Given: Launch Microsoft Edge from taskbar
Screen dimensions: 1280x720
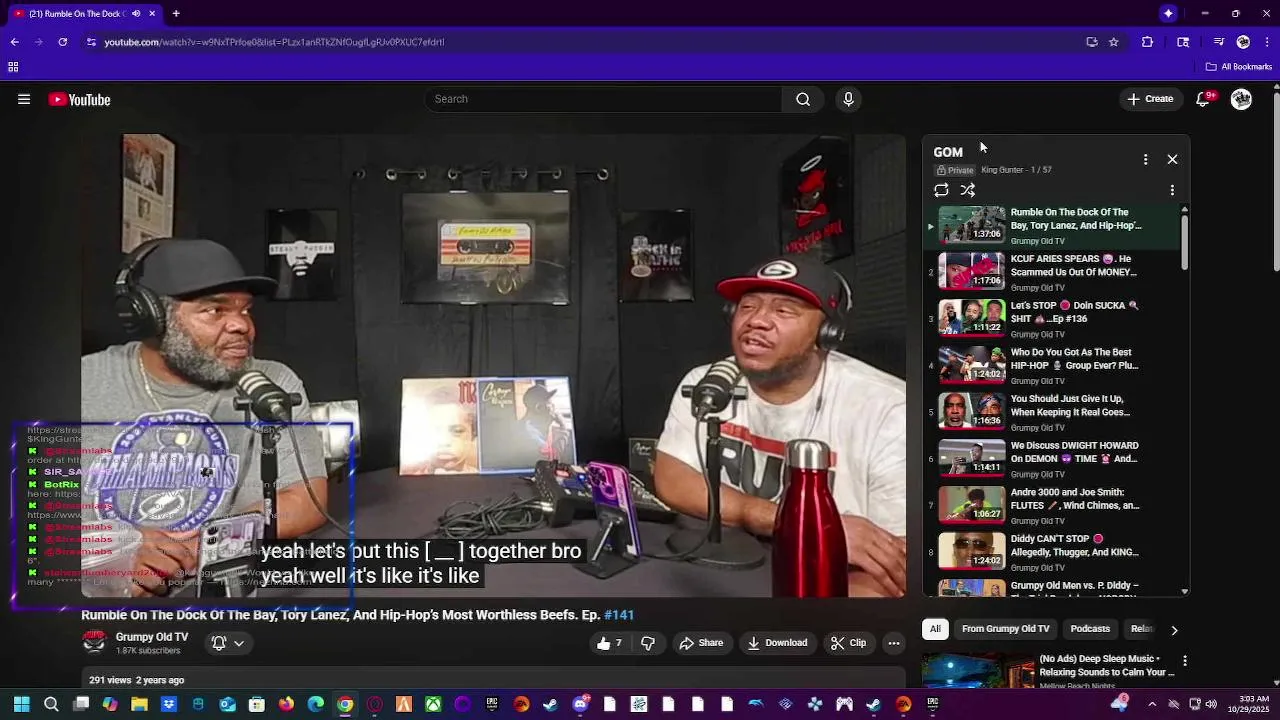Looking at the screenshot, I should click(x=316, y=704).
